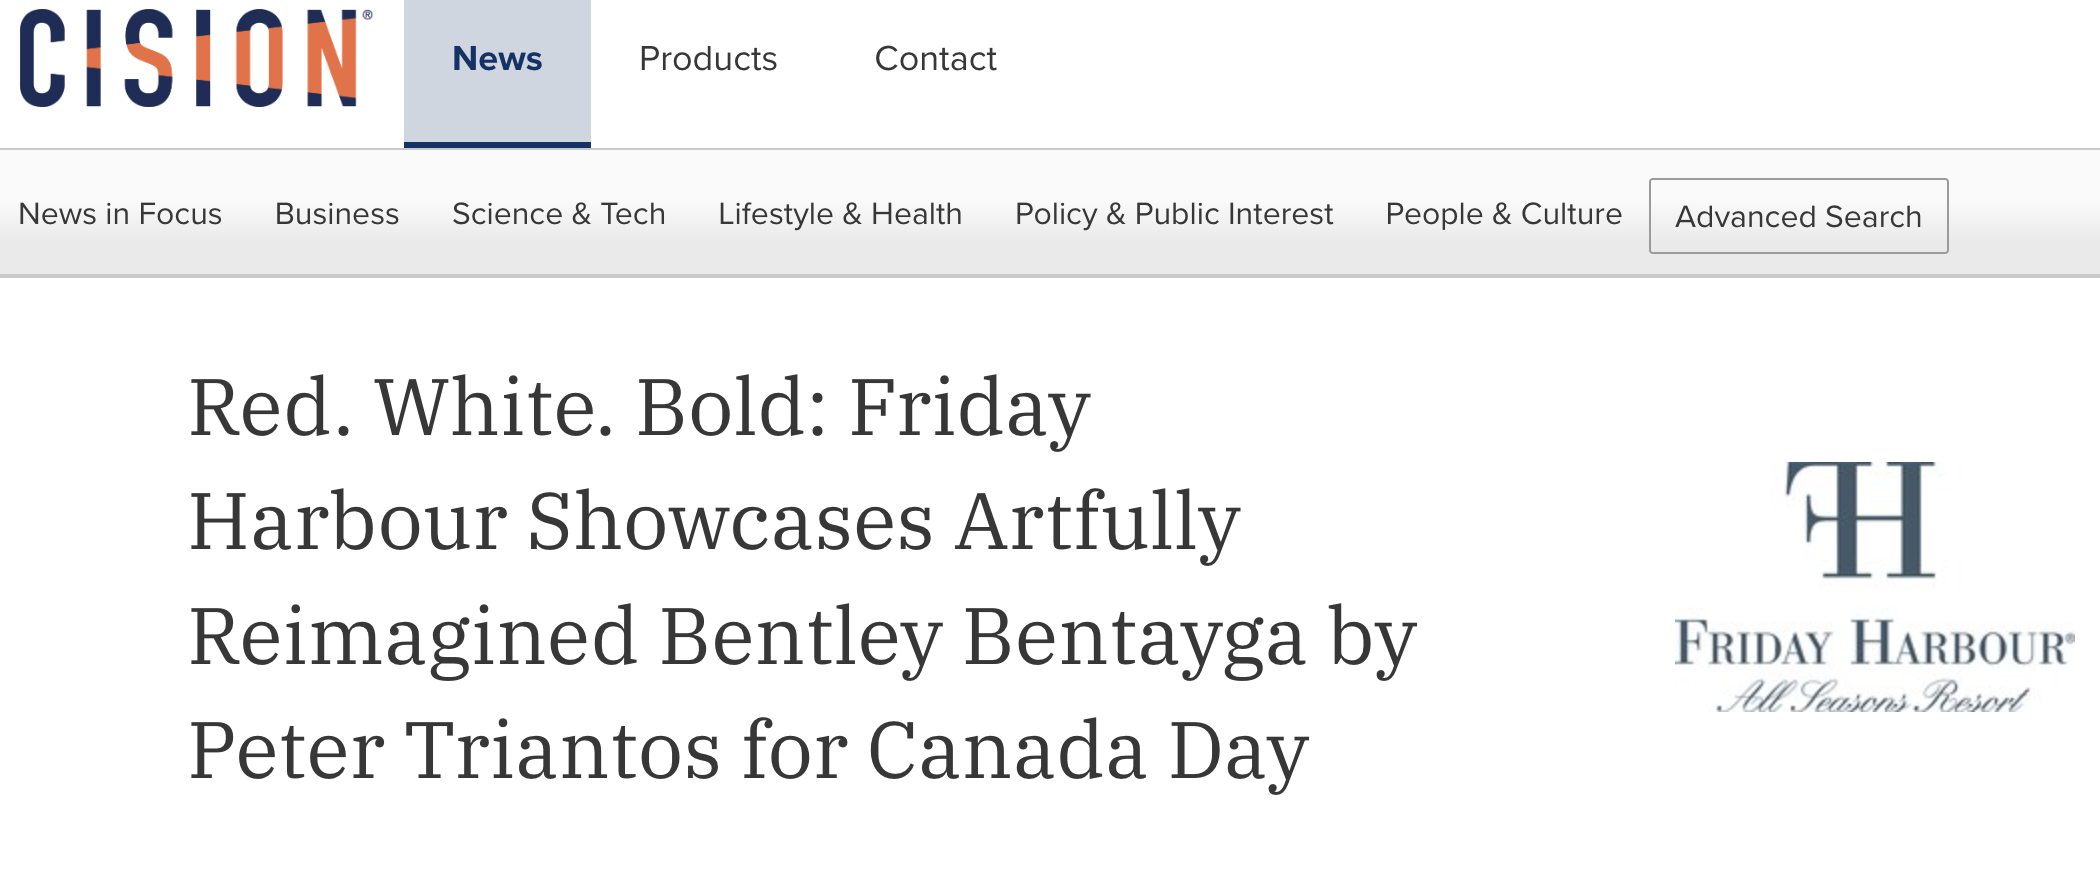This screenshot has width=2100, height=882.
Task: Expand the People & Culture menu
Action: pyautogui.click(x=1503, y=214)
